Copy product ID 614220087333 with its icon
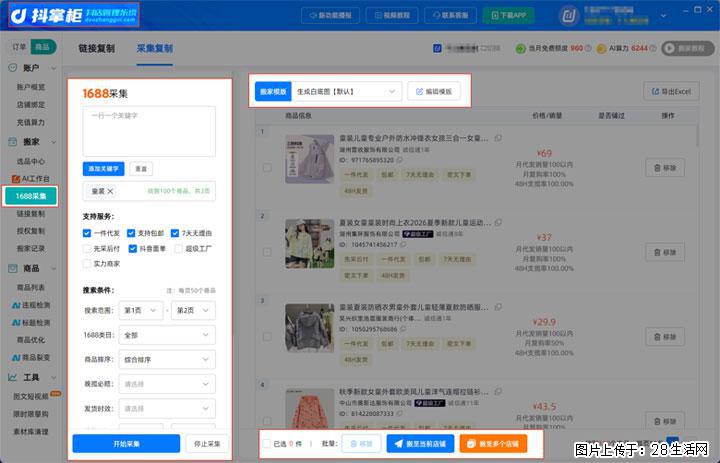 [x=399, y=413]
